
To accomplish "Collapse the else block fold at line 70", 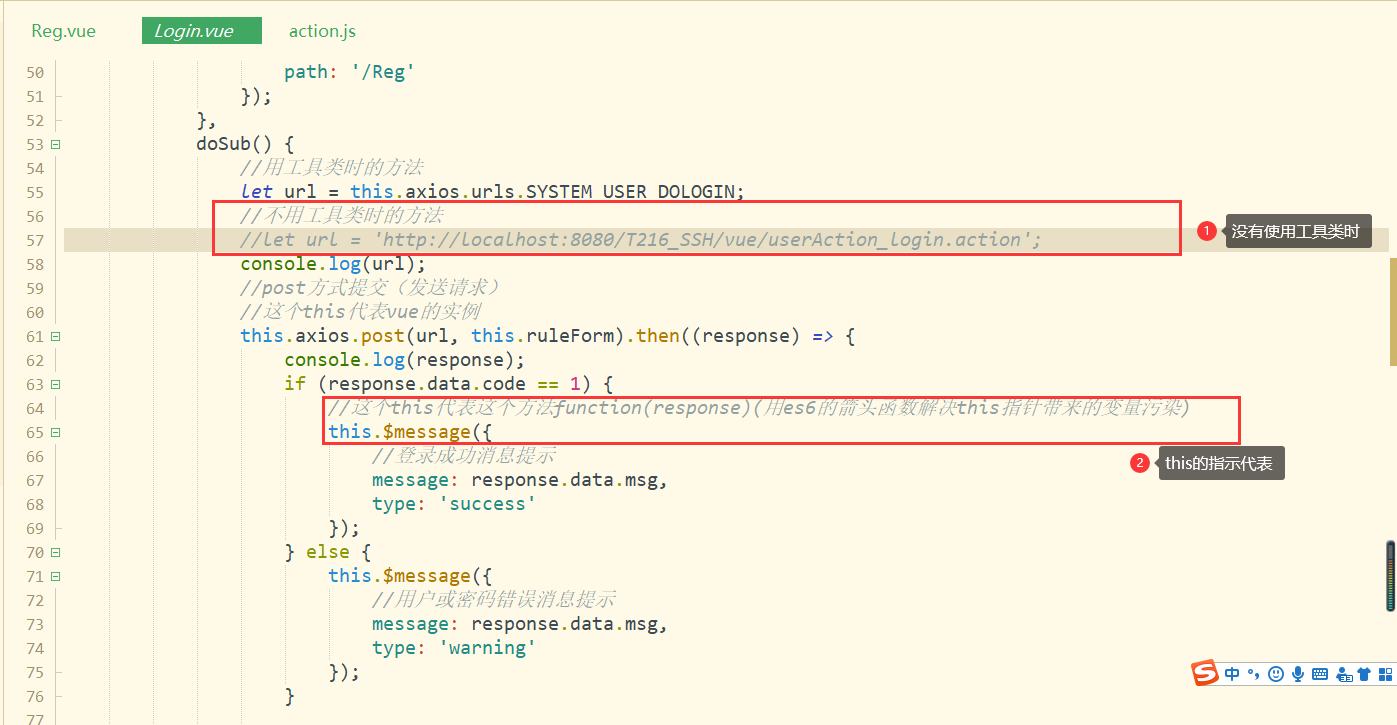I will tap(55, 552).
